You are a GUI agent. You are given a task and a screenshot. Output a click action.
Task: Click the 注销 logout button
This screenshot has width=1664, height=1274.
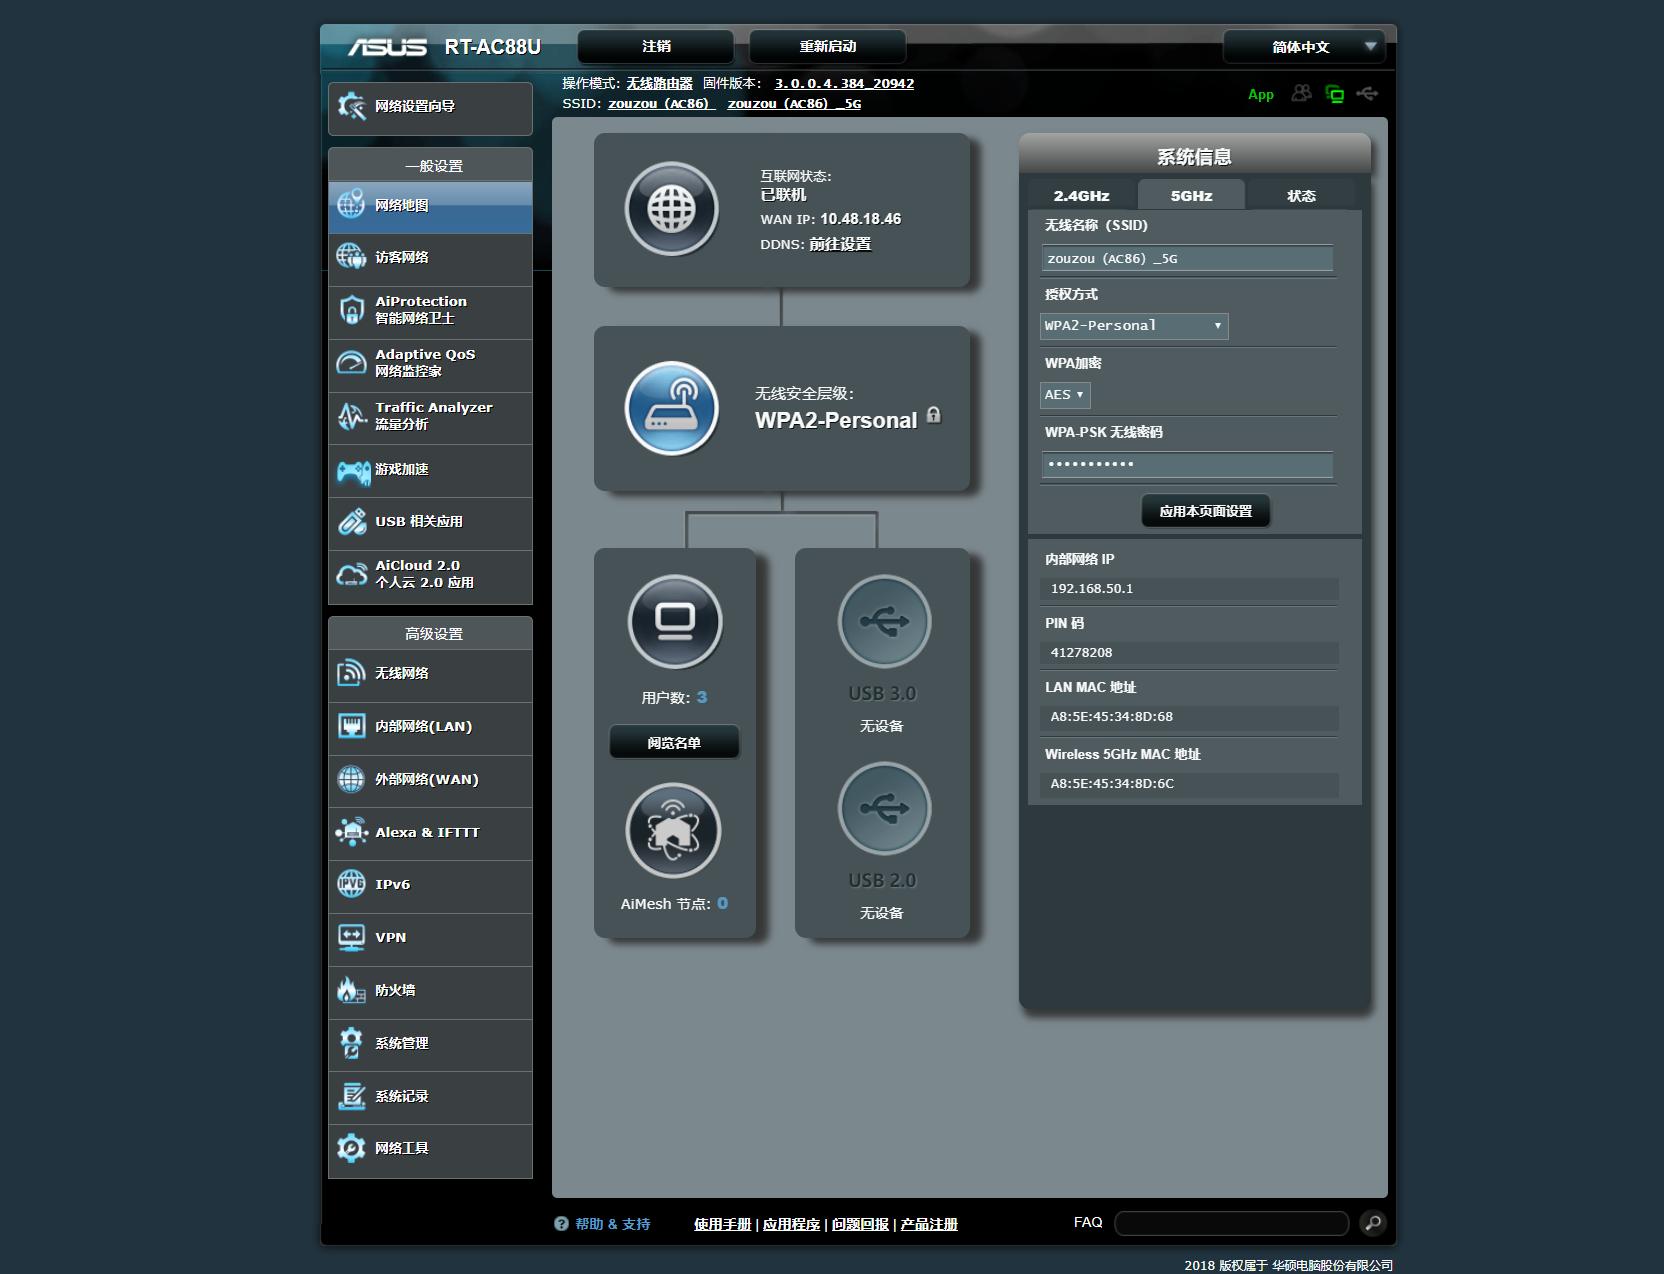coord(656,47)
